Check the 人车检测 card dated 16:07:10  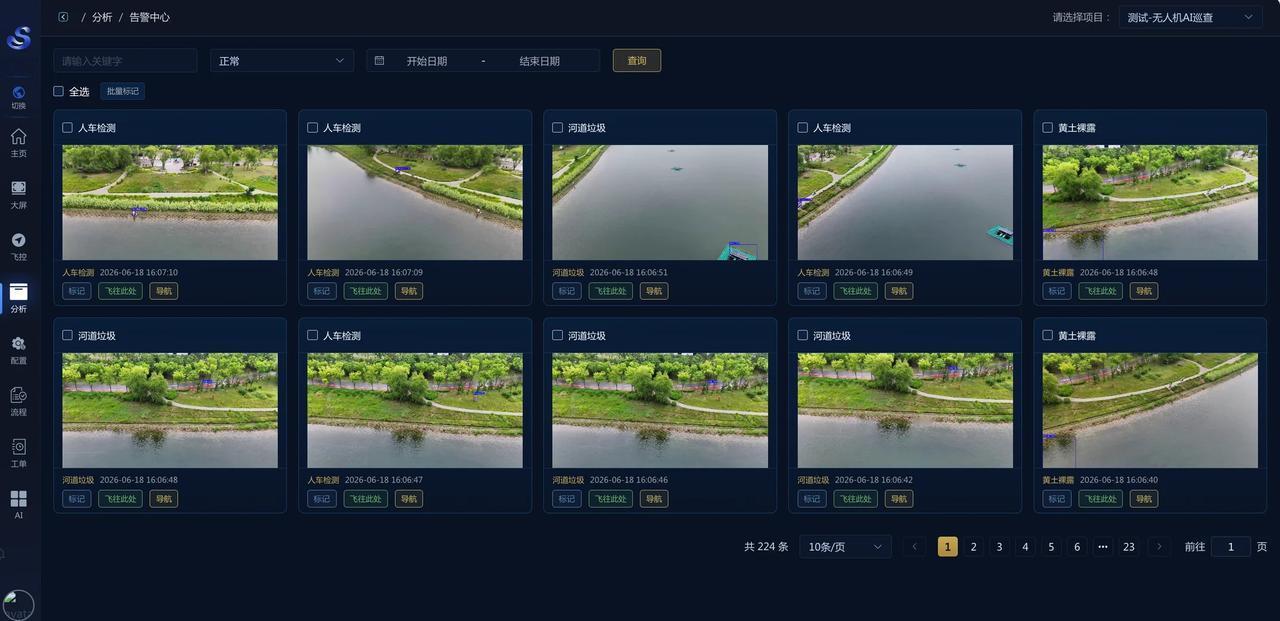(x=67, y=128)
